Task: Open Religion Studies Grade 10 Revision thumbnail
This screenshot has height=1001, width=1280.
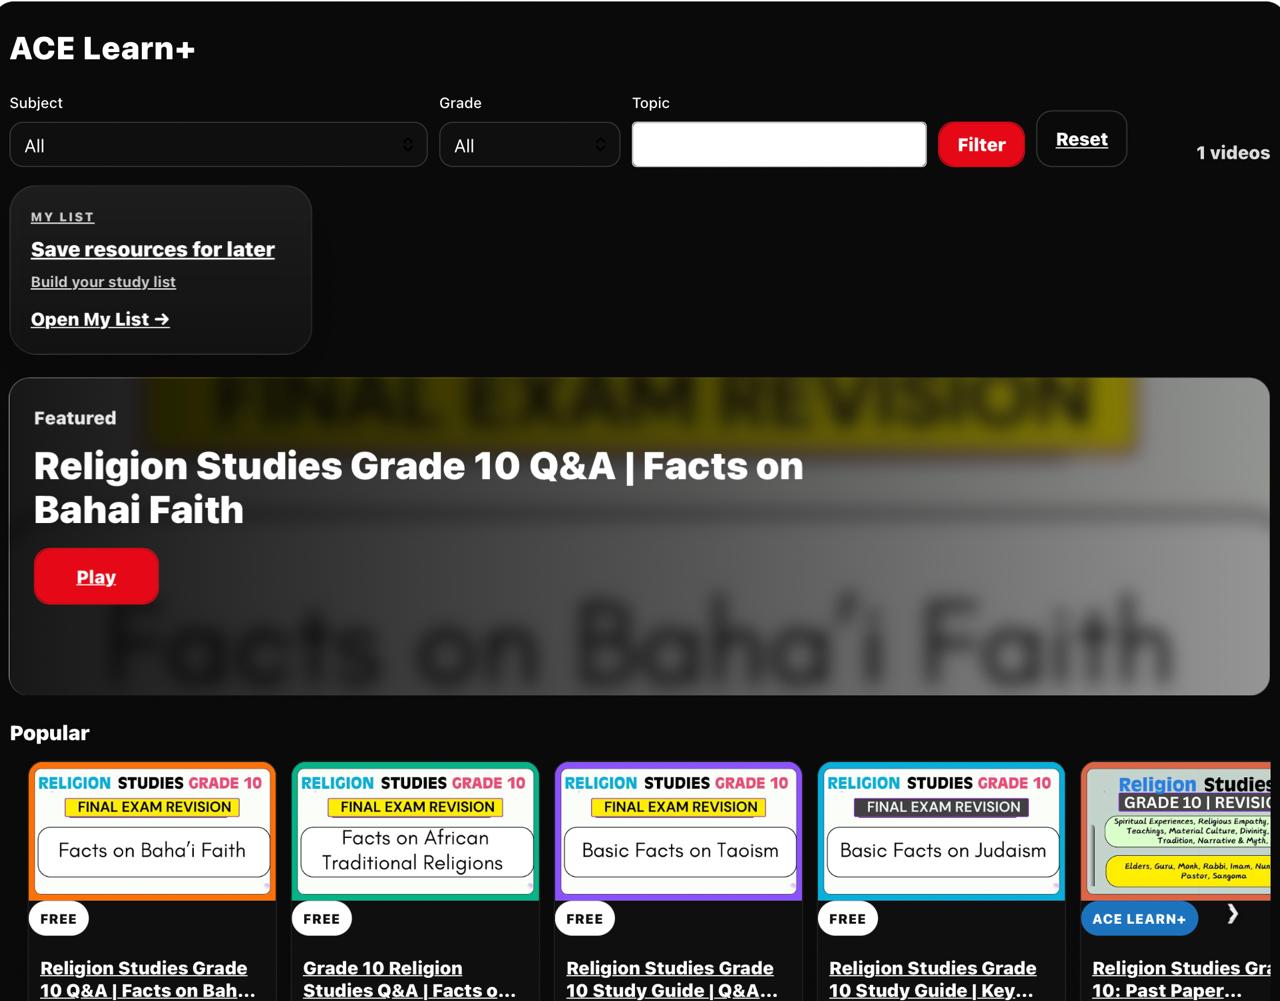Action: 1175,831
